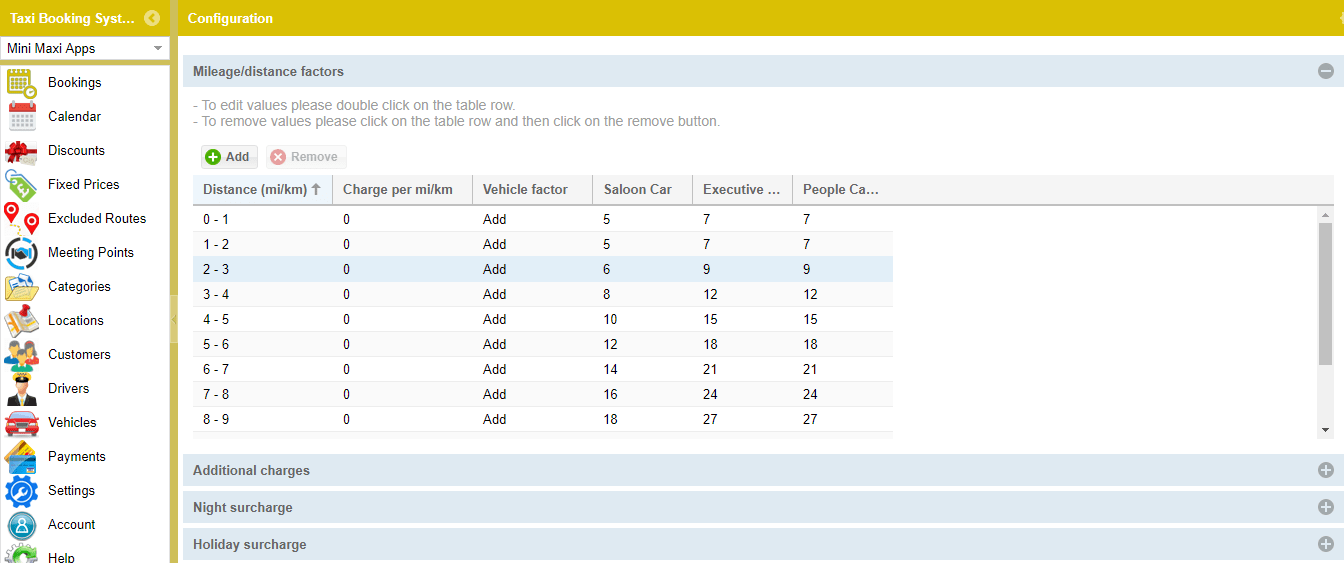Click the Discounts gift icon

coord(22,151)
